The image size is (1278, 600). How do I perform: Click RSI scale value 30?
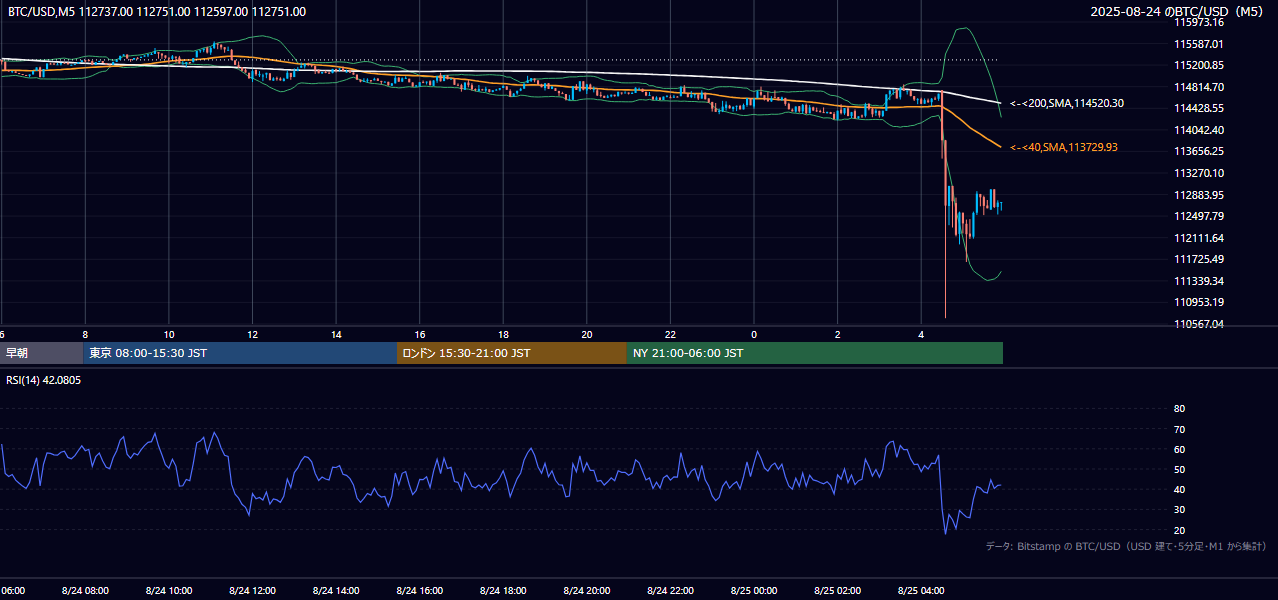1179,510
